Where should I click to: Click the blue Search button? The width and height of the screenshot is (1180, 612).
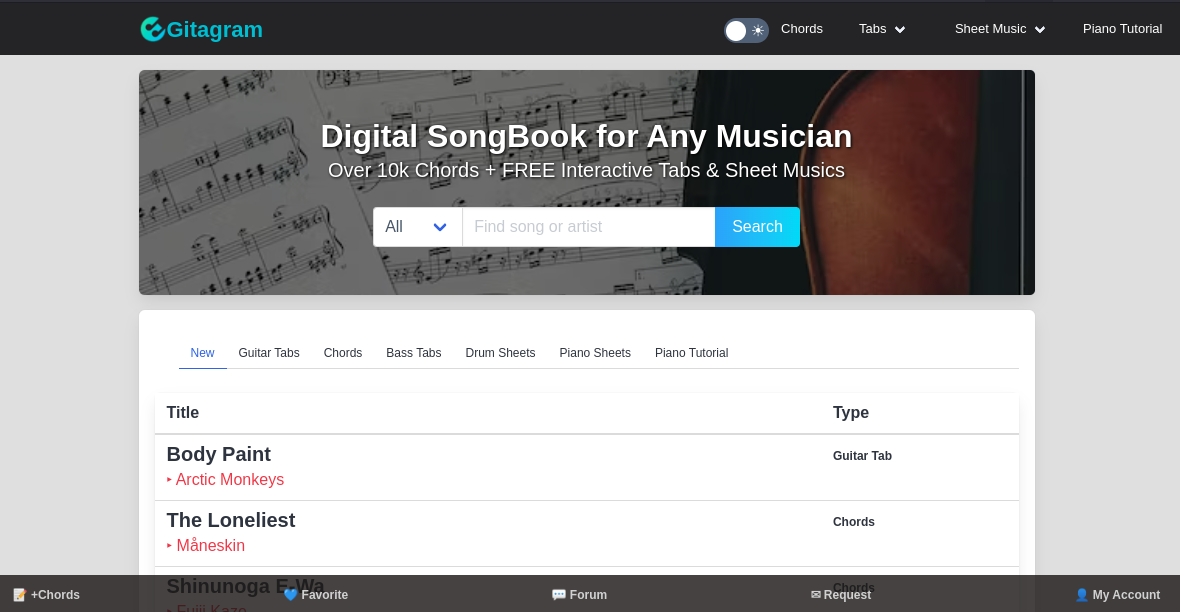757,227
